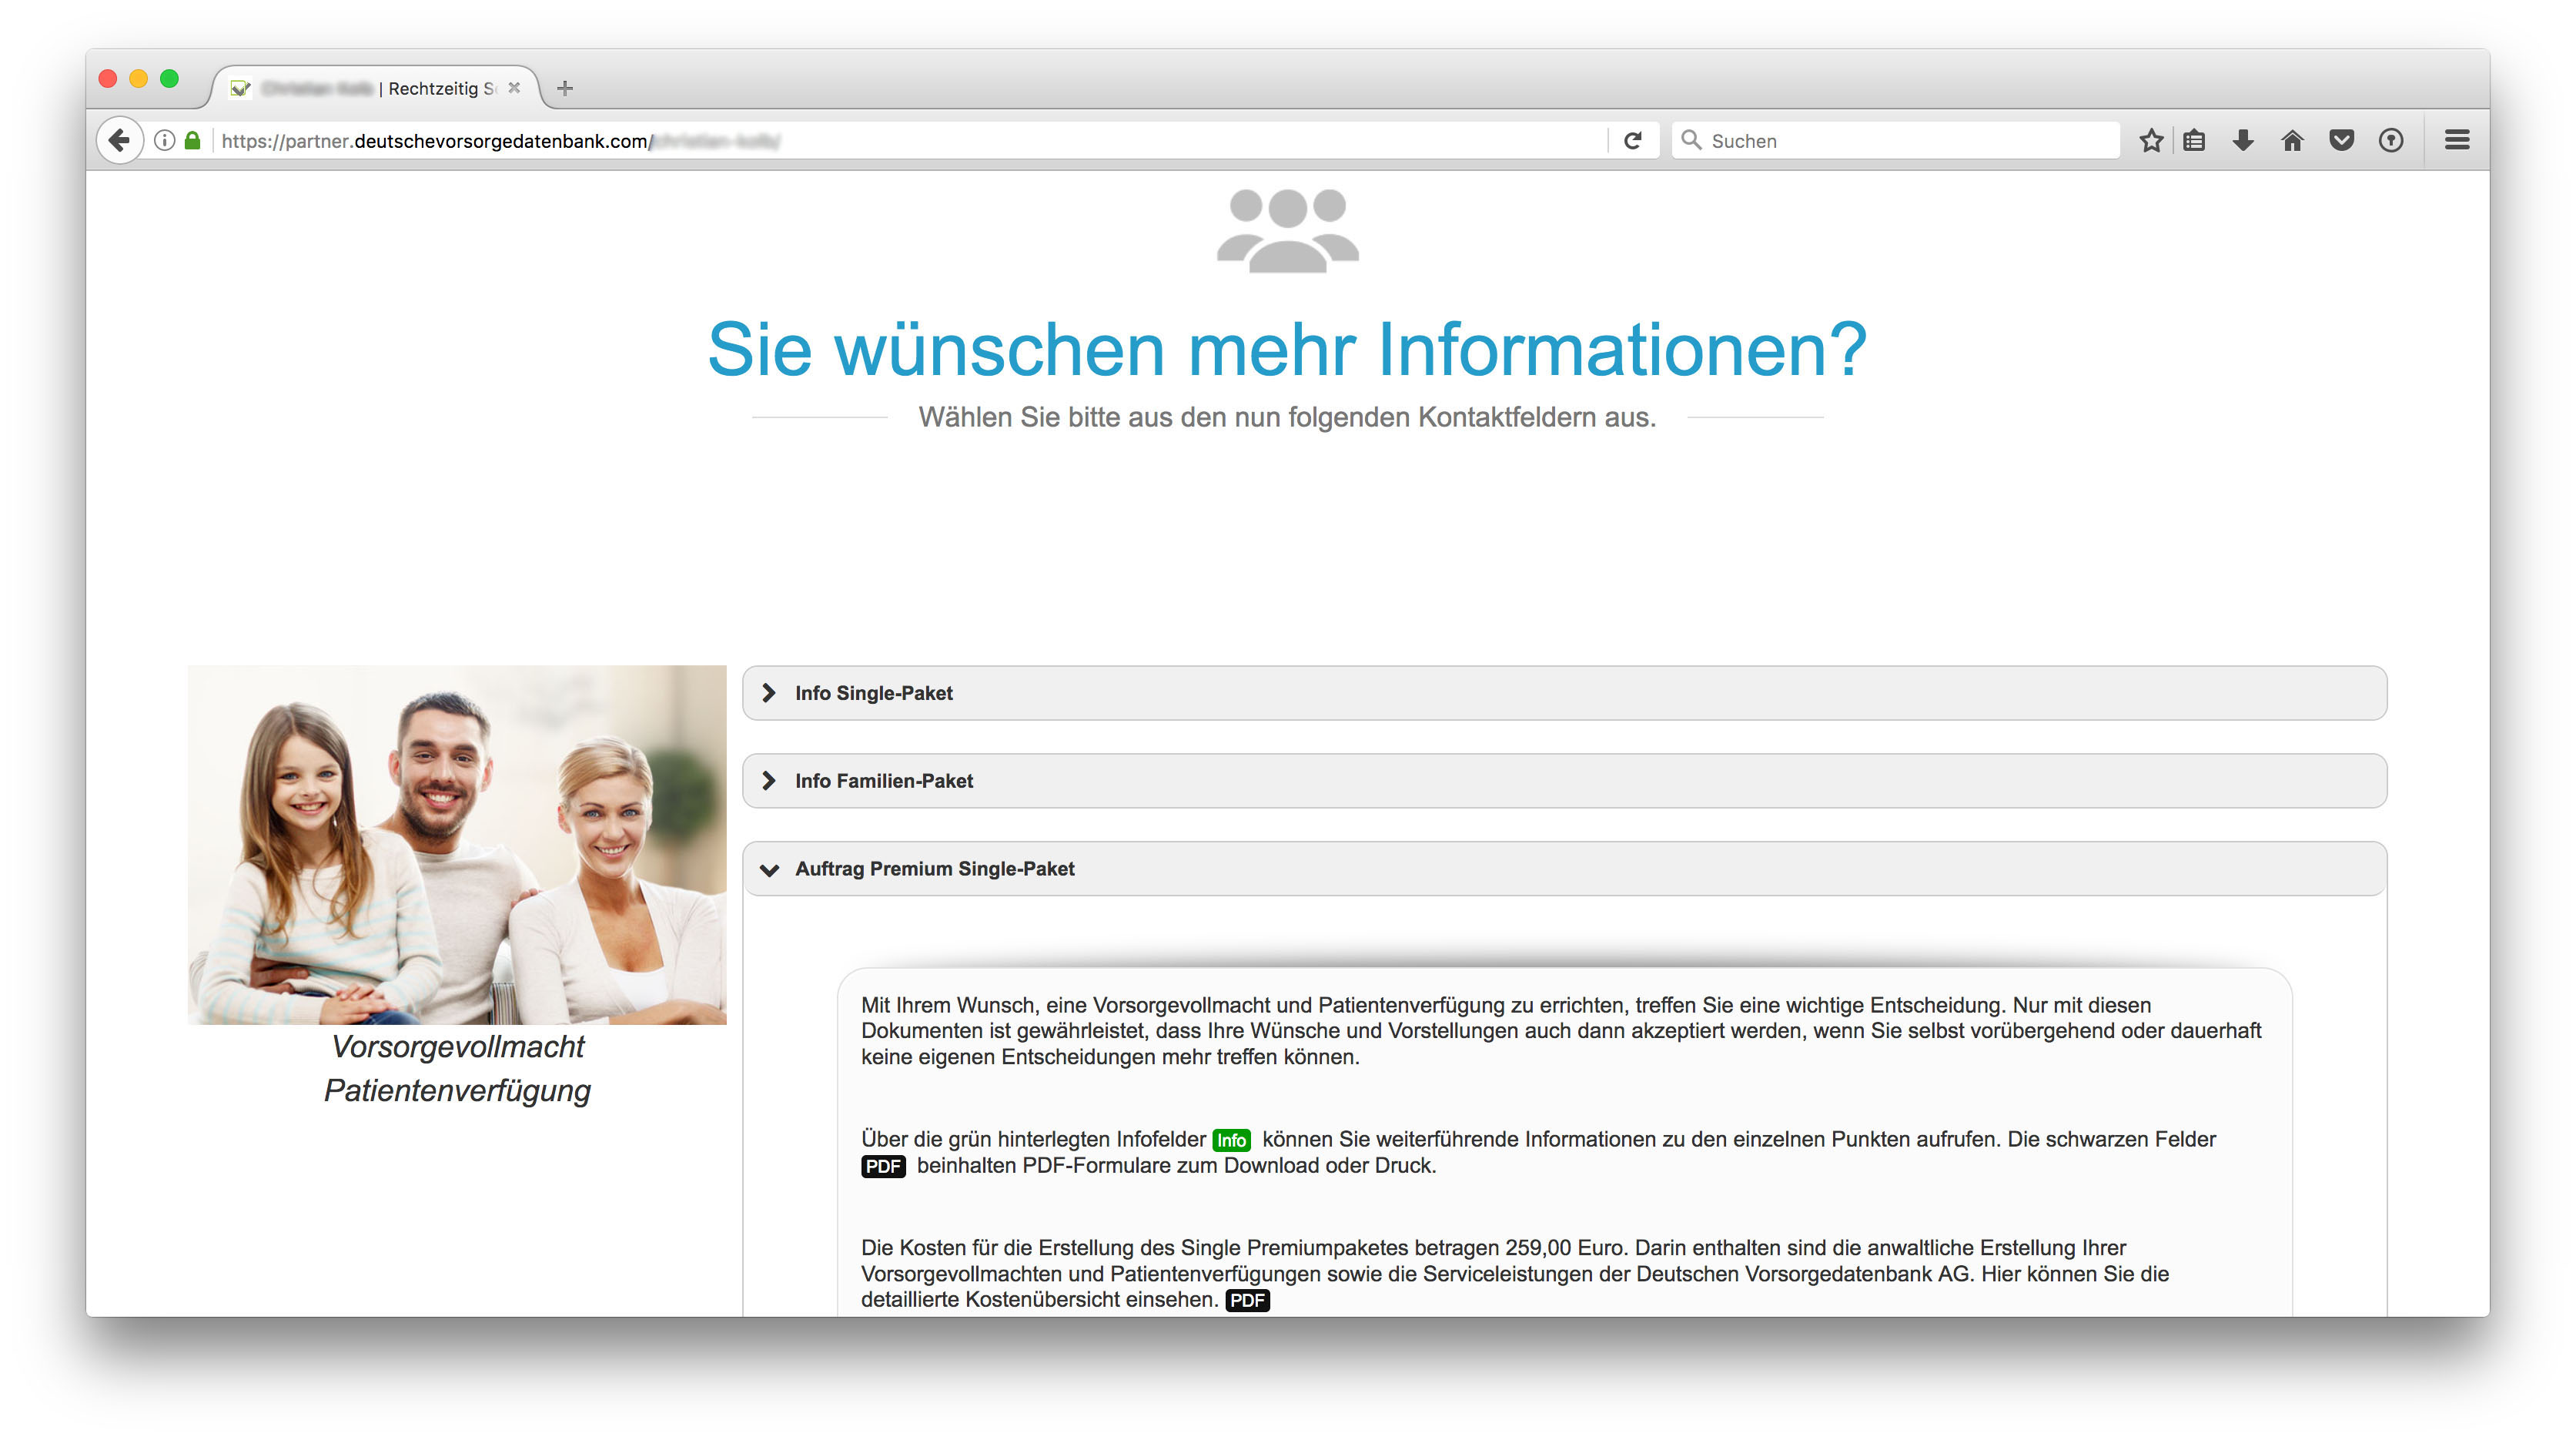Expand the Info Familien-Paket section
This screenshot has width=2576, height=1440.
click(1564, 781)
